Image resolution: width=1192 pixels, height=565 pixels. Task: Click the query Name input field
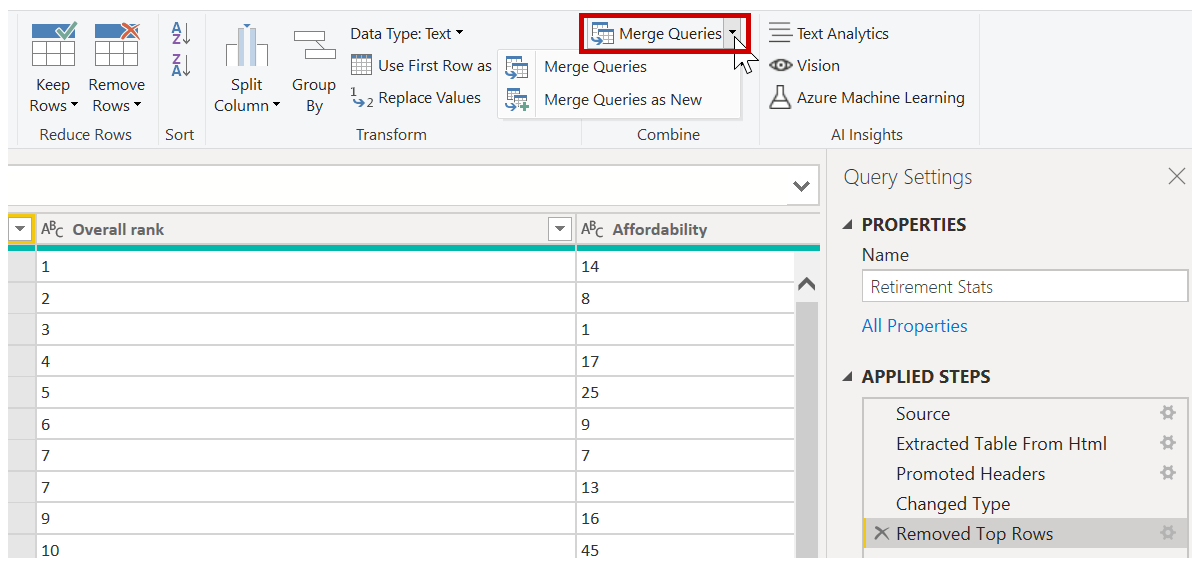(x=1024, y=287)
